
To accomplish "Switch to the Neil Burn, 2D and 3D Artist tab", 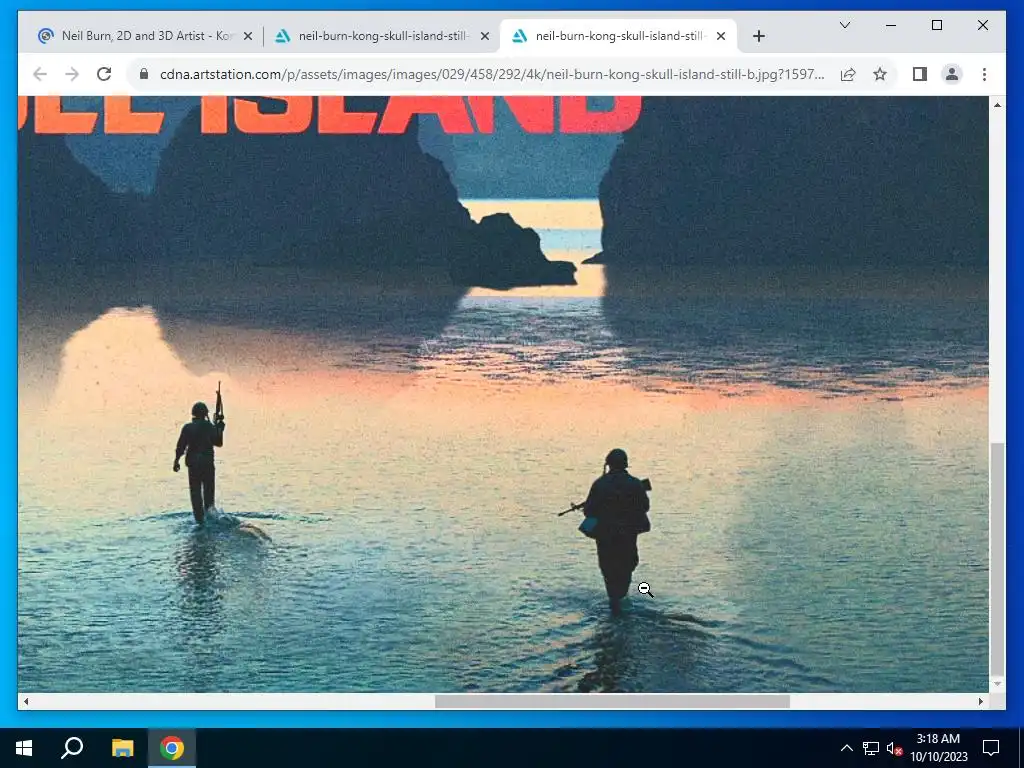I will click(145, 36).
